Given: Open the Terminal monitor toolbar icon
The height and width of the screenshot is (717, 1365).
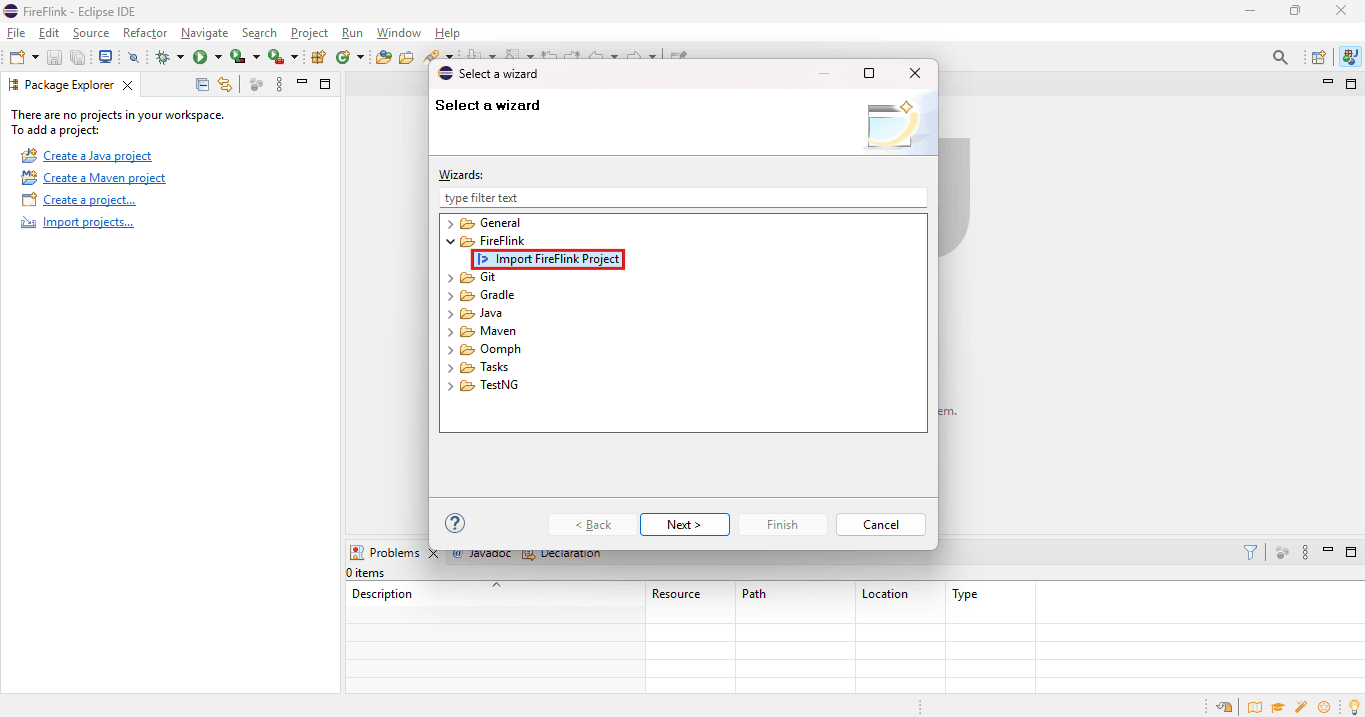Looking at the screenshot, I should [x=105, y=57].
